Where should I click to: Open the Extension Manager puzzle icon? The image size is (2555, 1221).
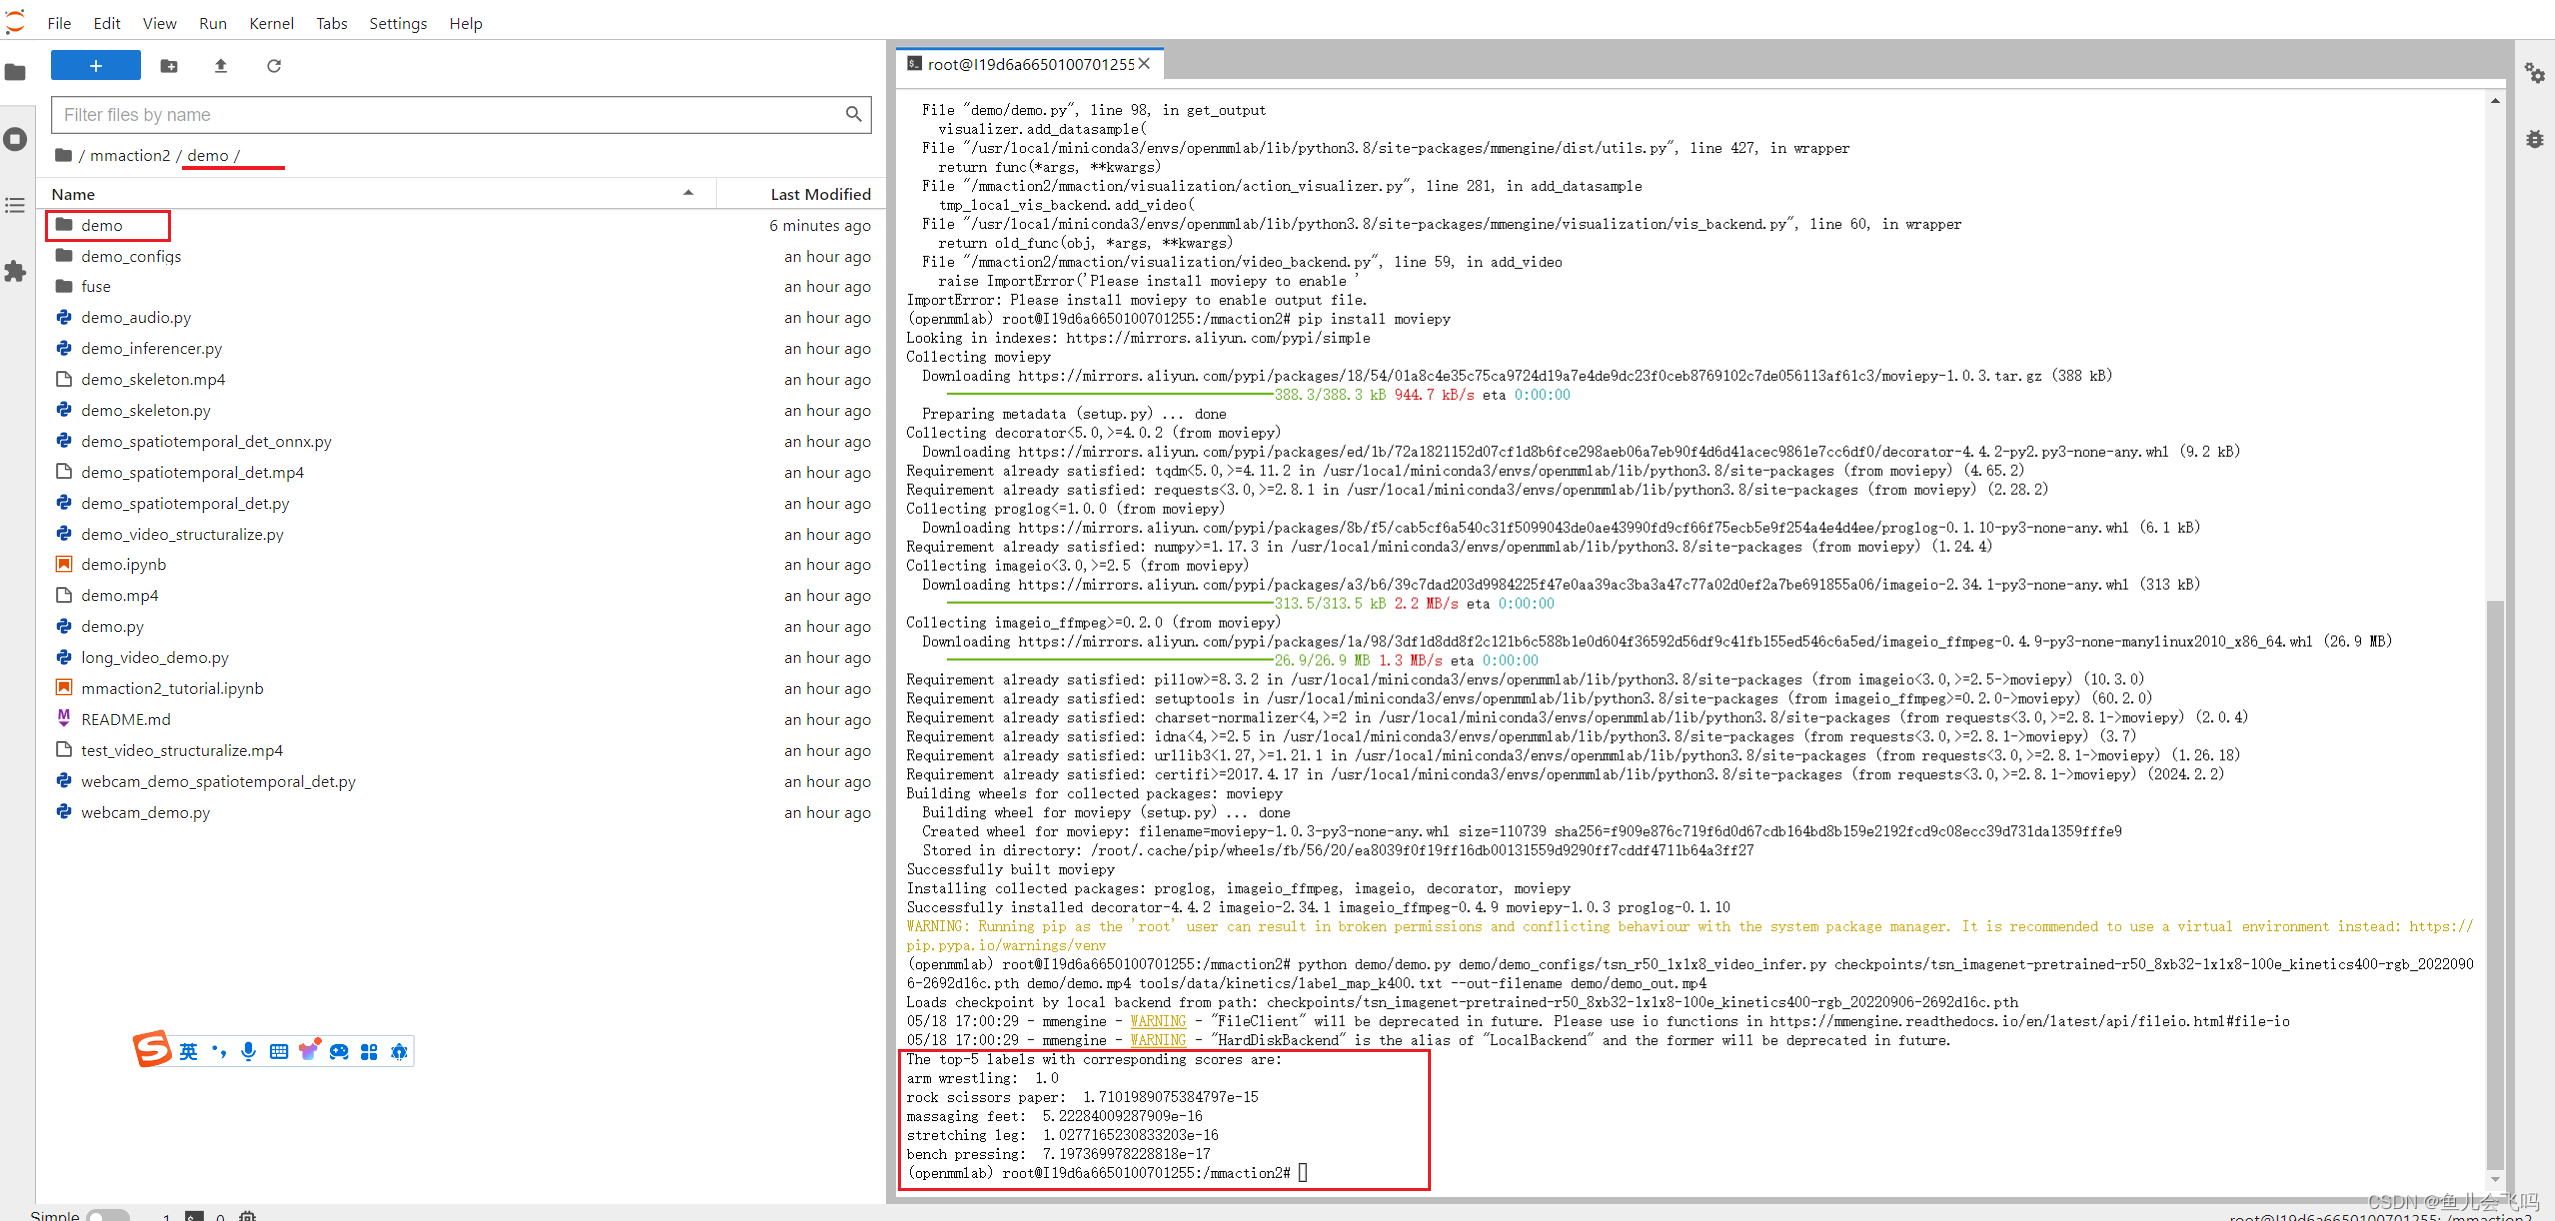(15, 271)
